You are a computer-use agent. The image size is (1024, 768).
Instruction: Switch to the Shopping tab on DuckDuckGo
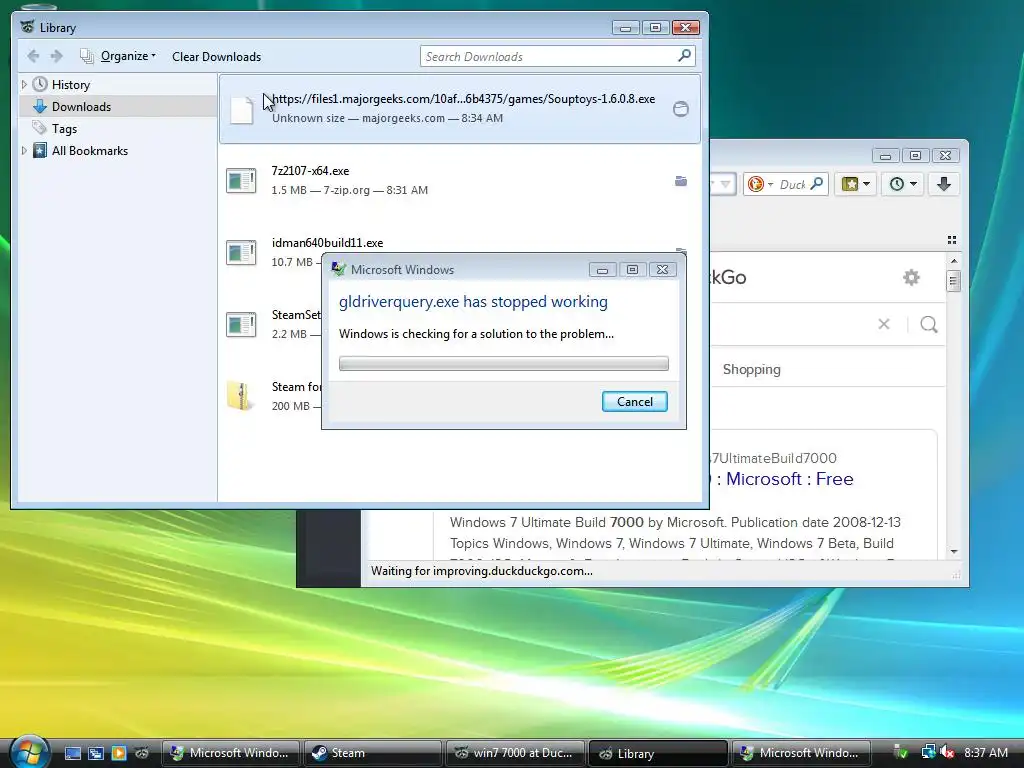[x=751, y=370]
